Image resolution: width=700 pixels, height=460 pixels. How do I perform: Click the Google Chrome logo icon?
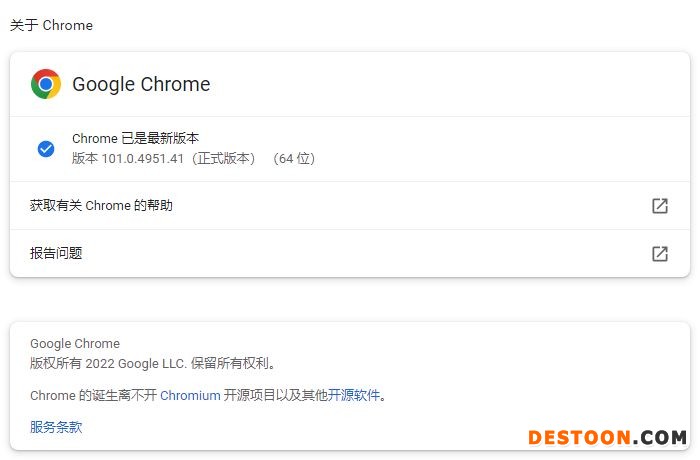tap(46, 84)
